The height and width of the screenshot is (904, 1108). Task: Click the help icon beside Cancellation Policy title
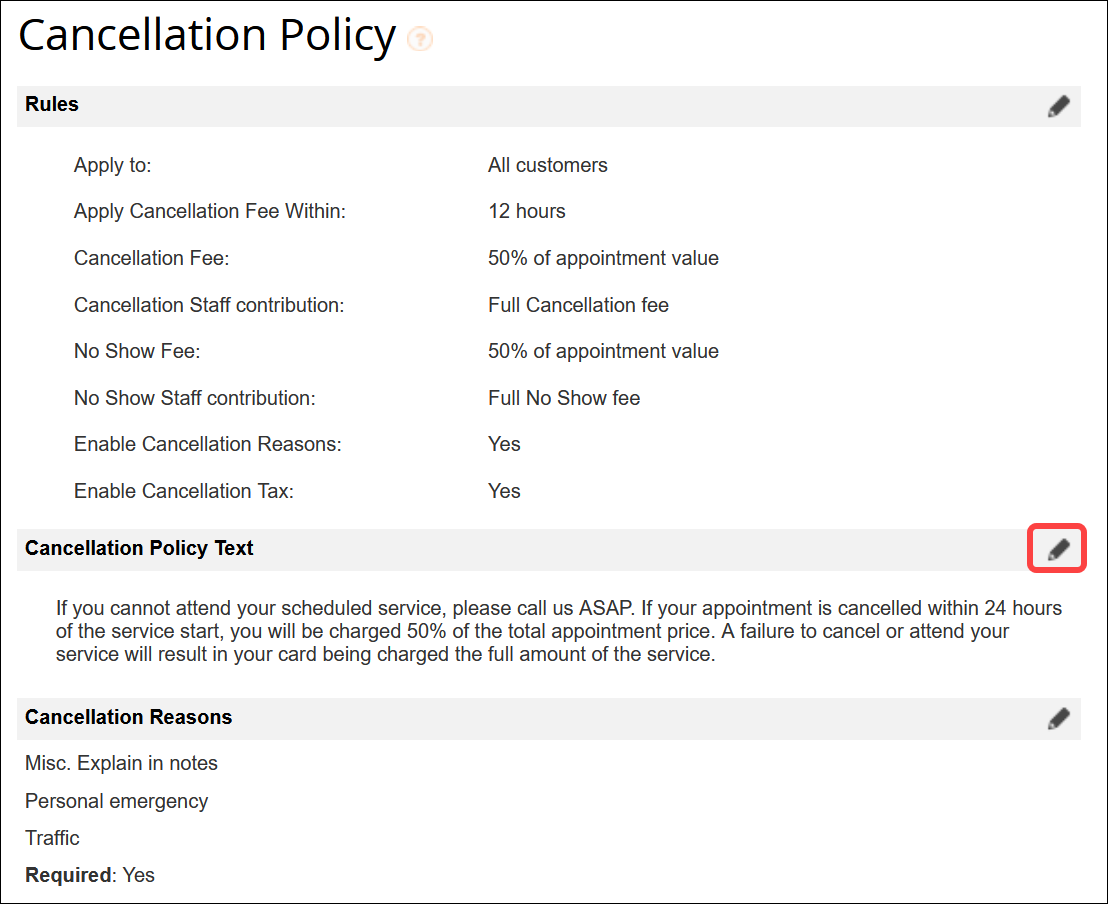click(420, 40)
